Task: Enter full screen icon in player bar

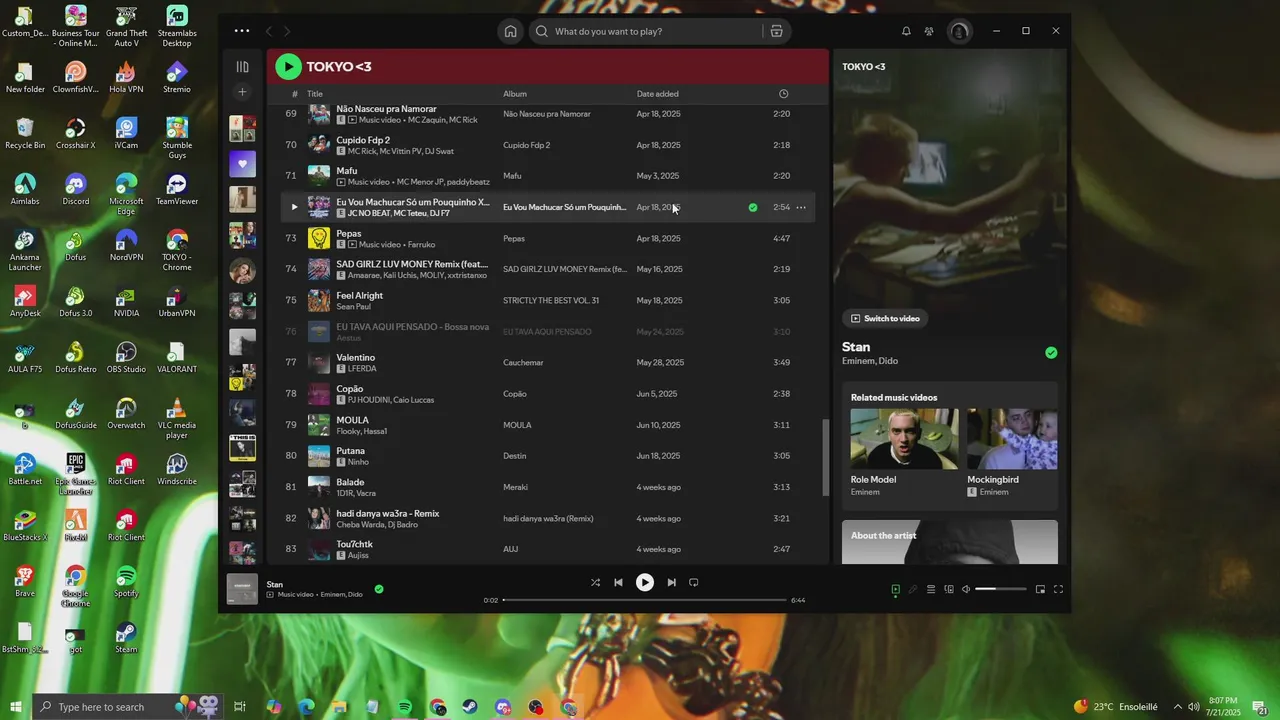Action: (1058, 589)
